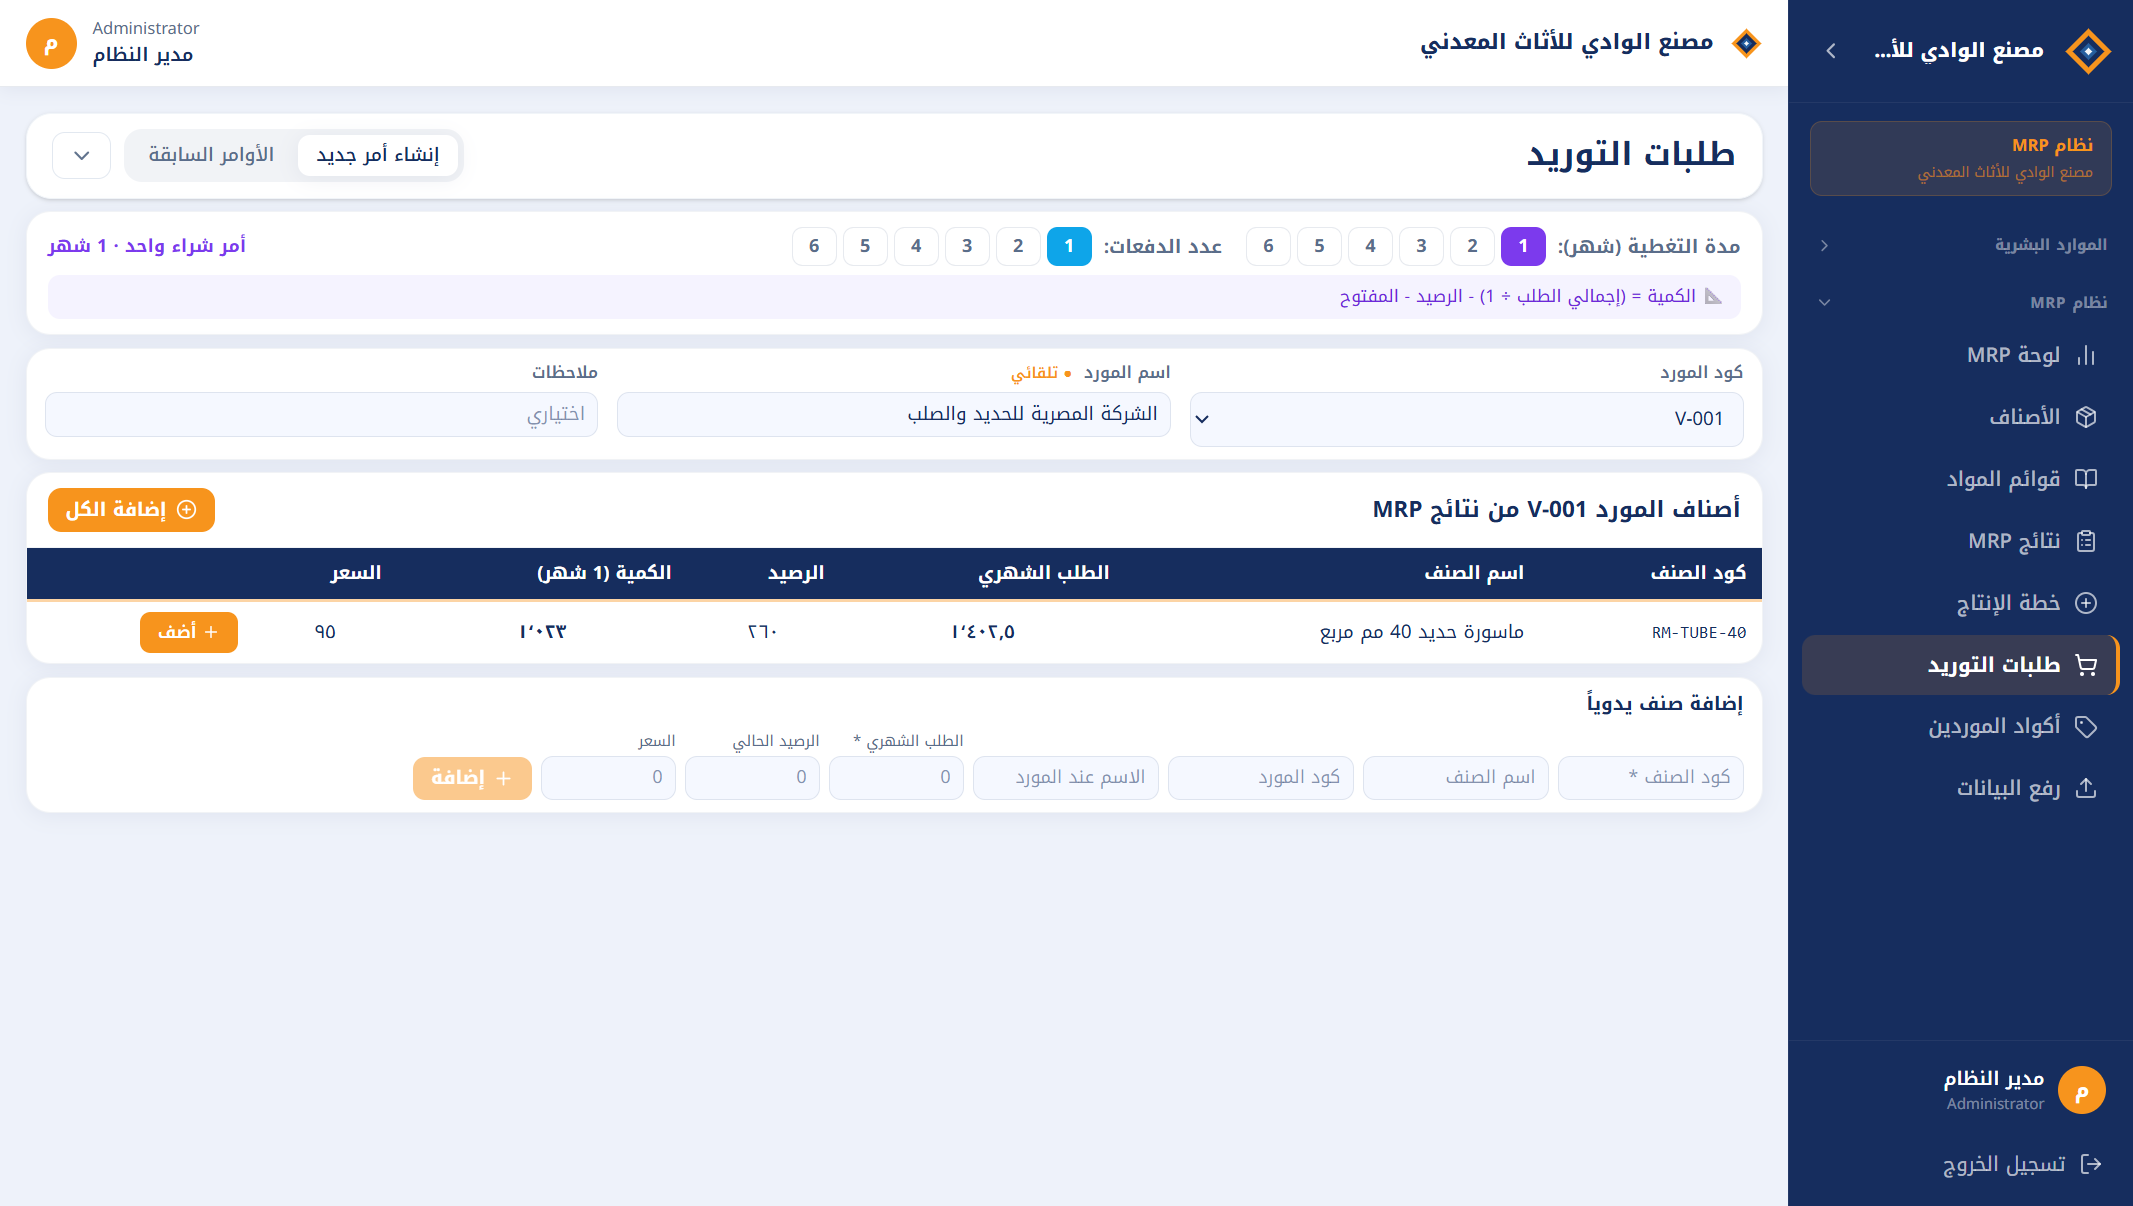Set عدد الدفعات to 4

(916, 246)
